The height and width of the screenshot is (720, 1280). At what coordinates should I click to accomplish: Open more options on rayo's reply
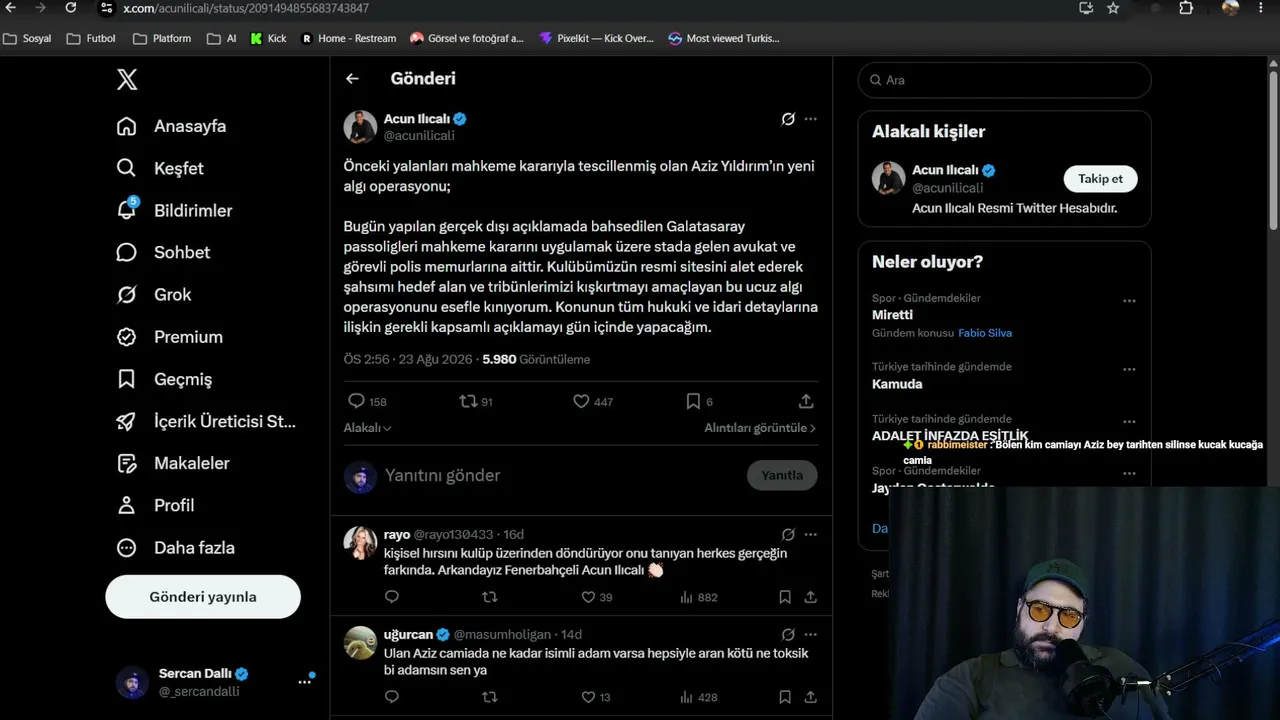point(811,535)
